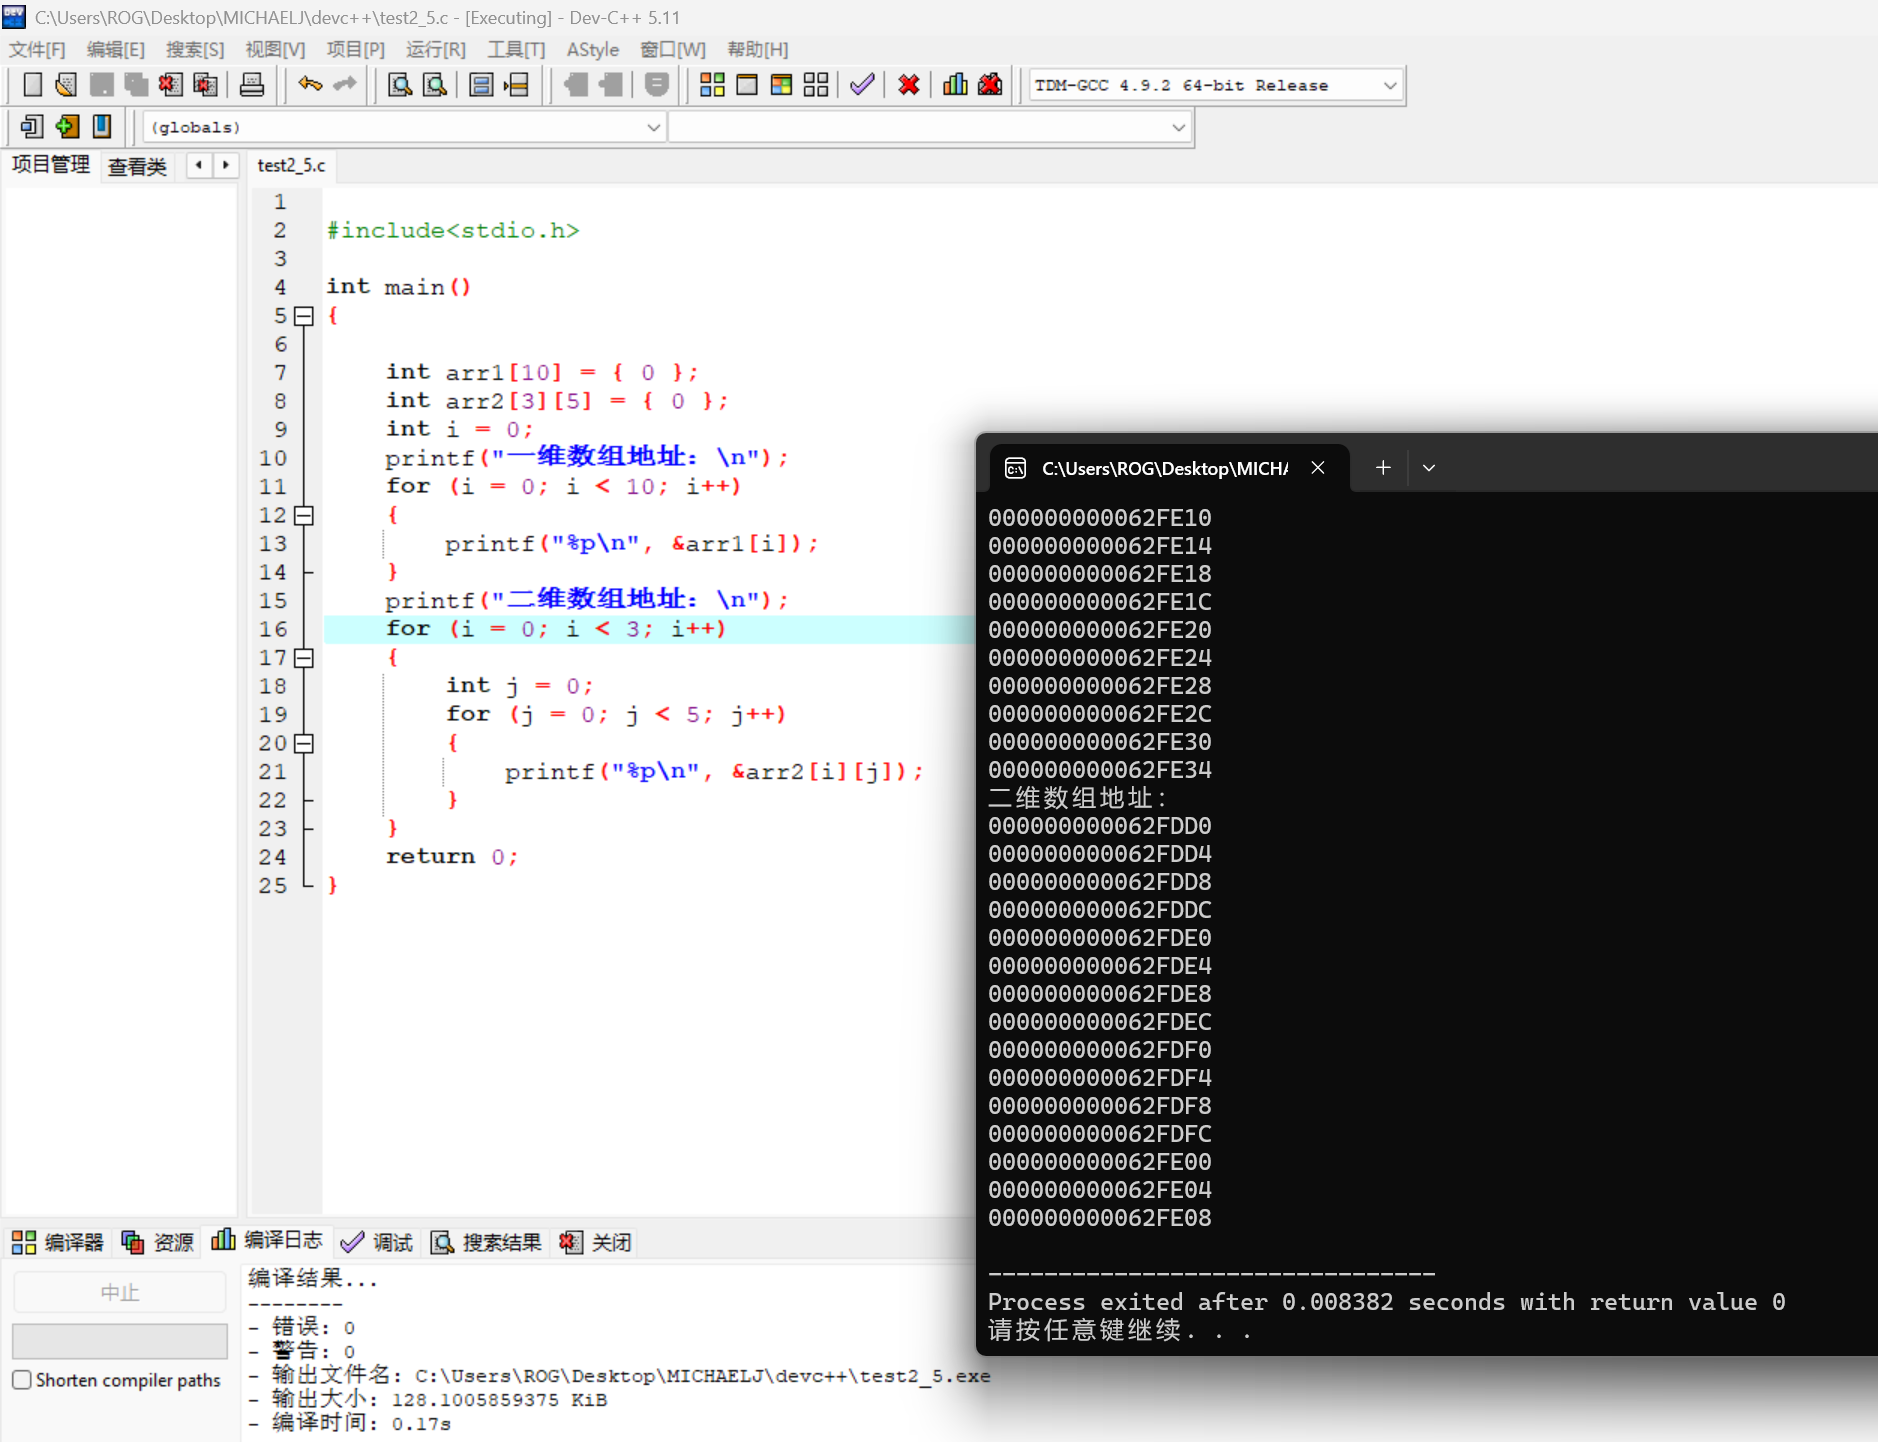Rebuild all with grey squares icon
This screenshot has width=1878, height=1442.
(x=816, y=85)
